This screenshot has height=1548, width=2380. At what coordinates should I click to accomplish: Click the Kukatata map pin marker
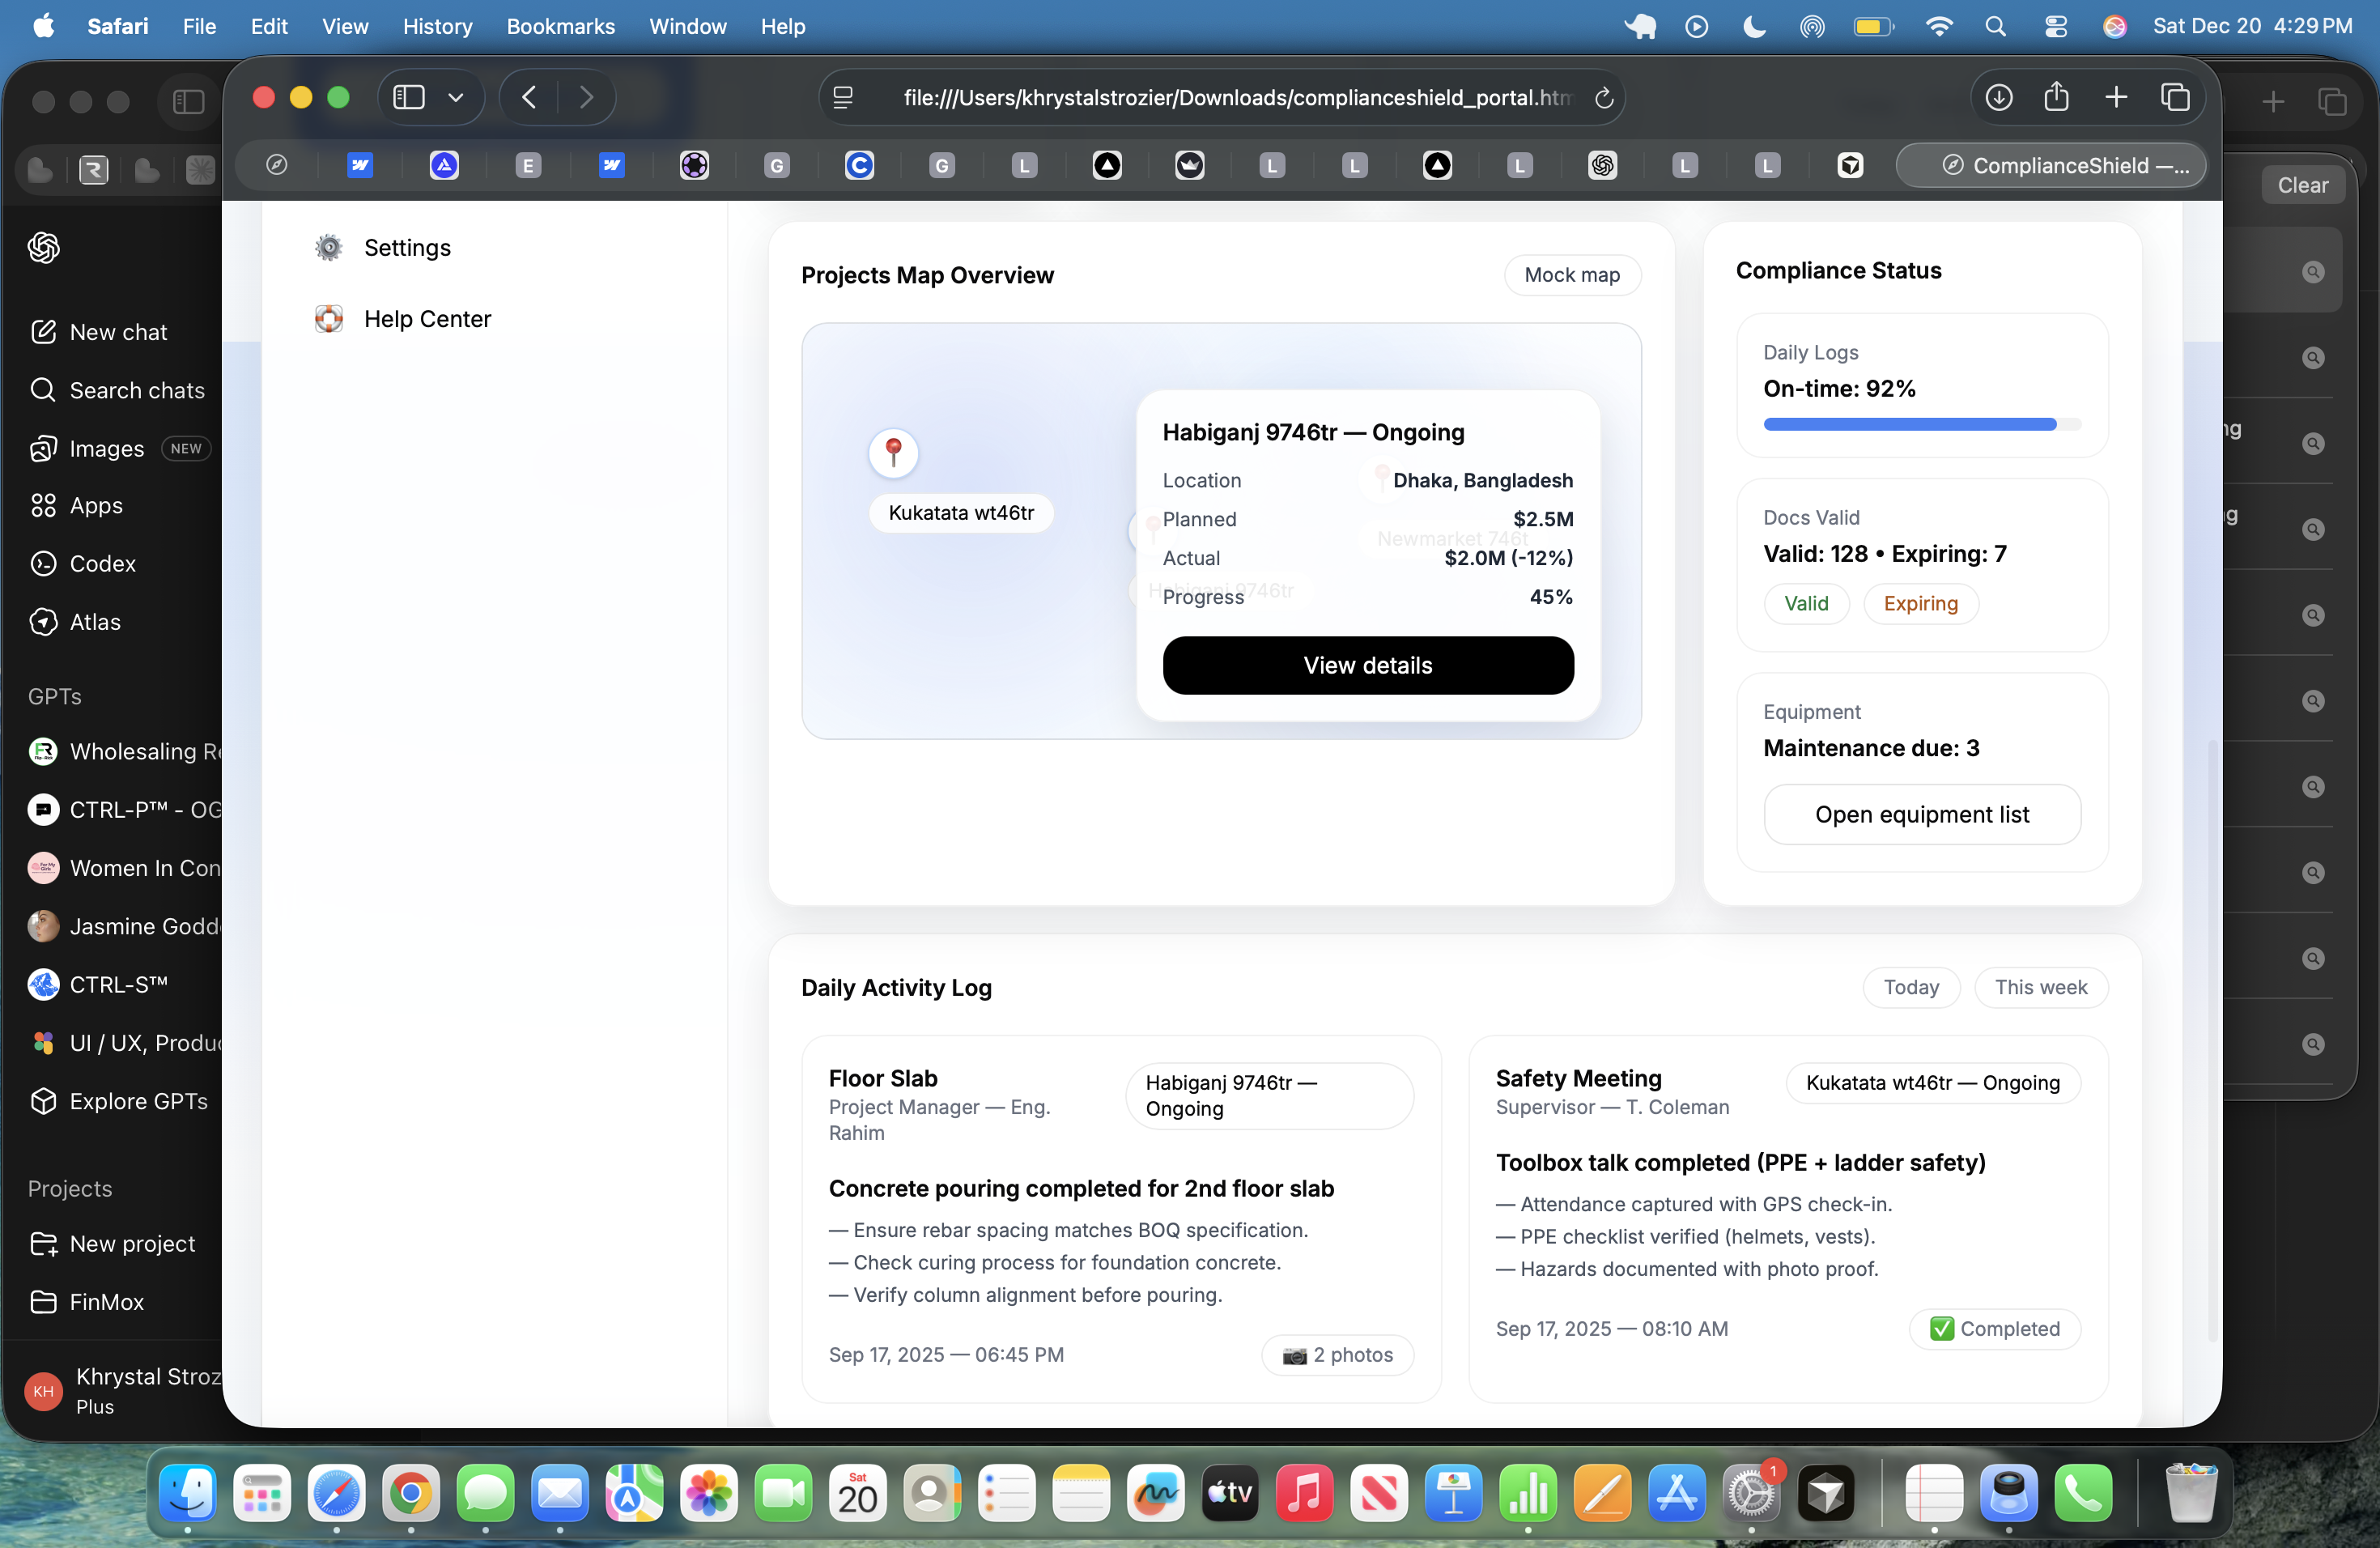pos(893,452)
